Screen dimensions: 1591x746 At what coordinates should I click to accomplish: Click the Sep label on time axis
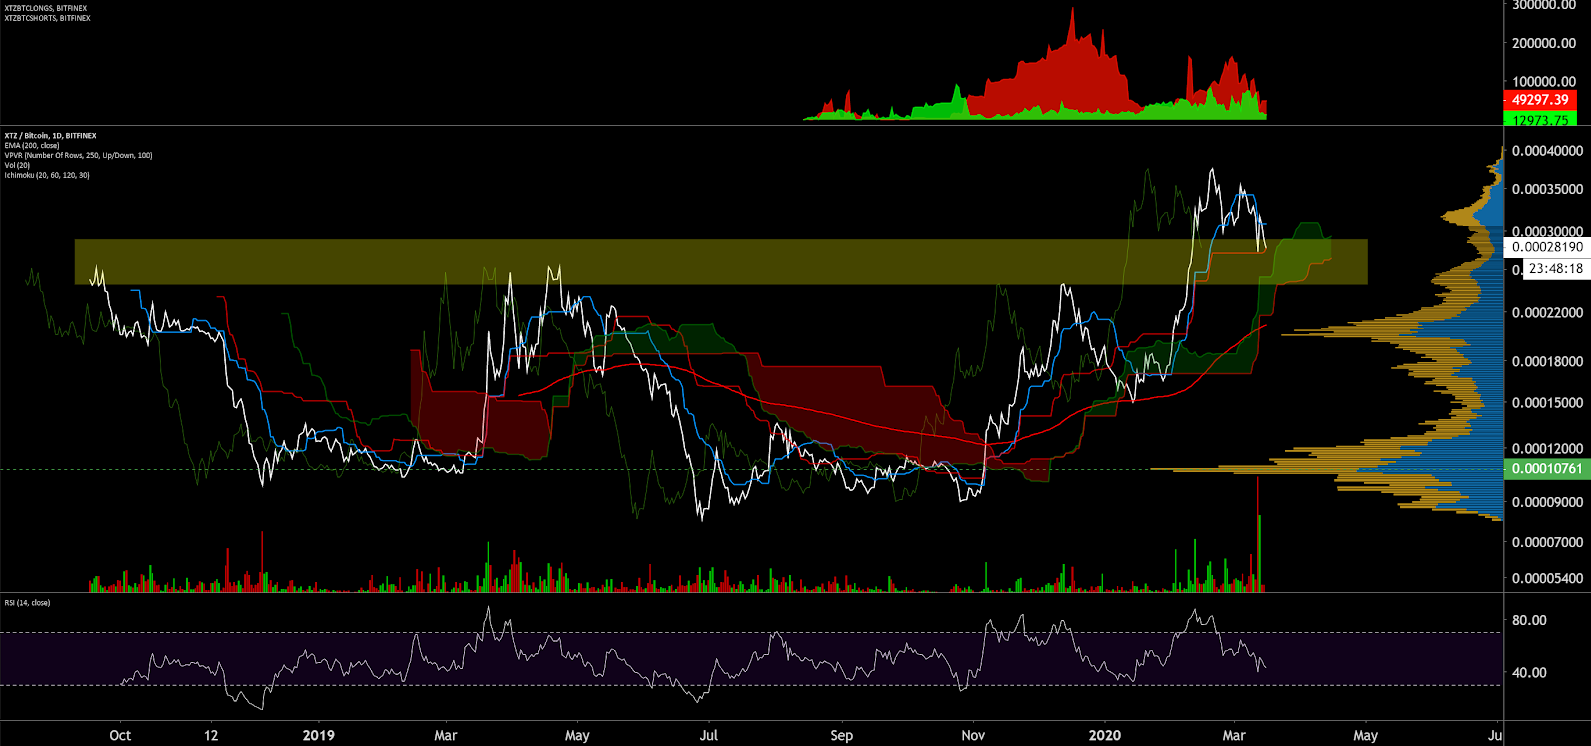pos(841,735)
